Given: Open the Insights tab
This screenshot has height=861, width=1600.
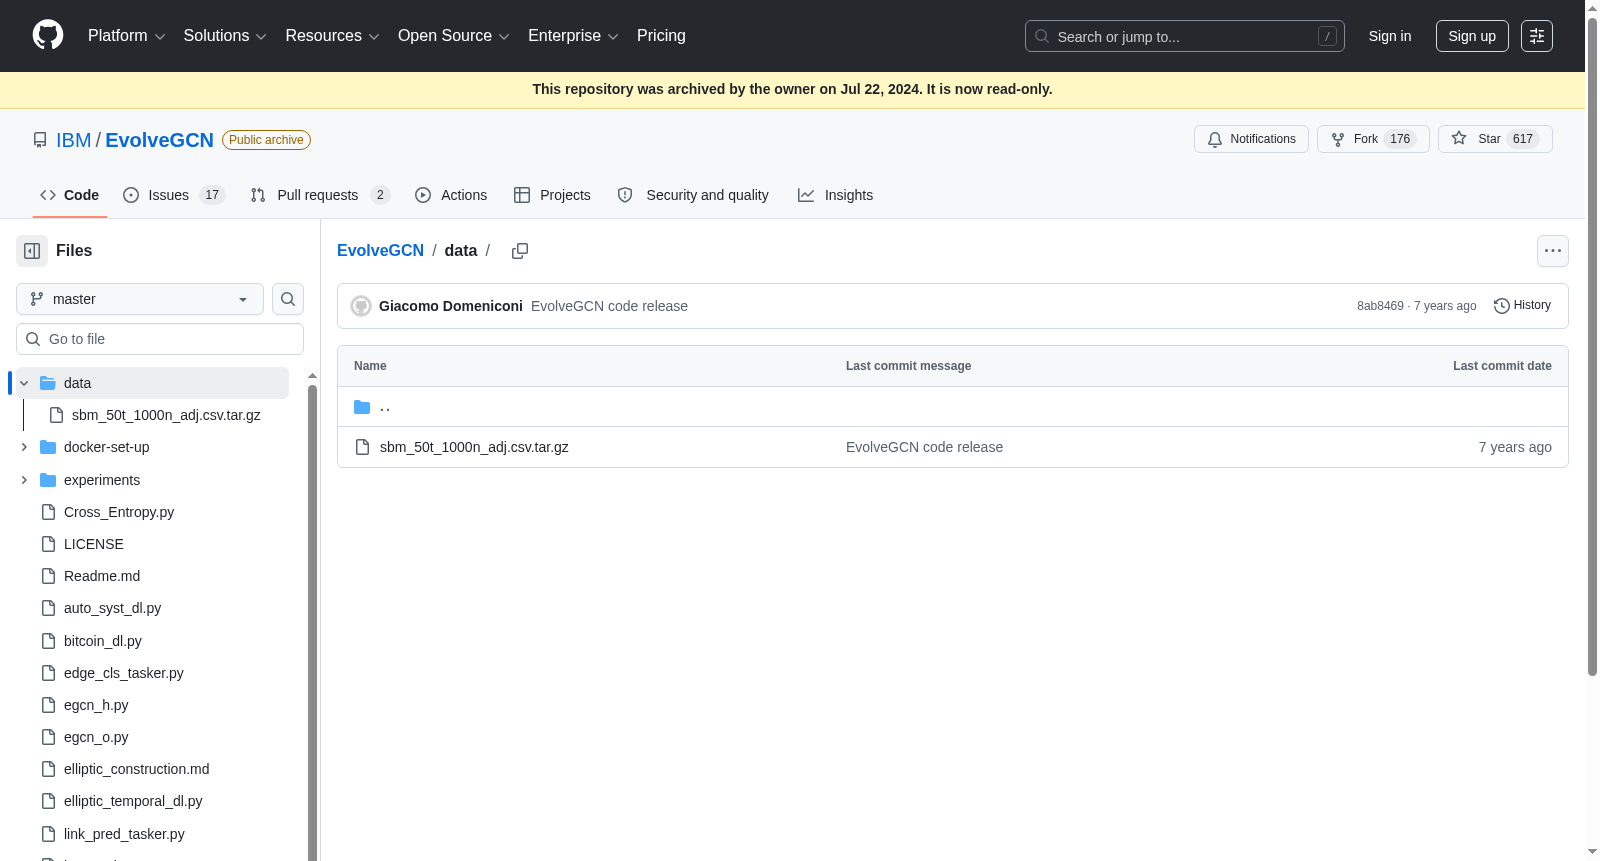Looking at the screenshot, I should tap(835, 195).
